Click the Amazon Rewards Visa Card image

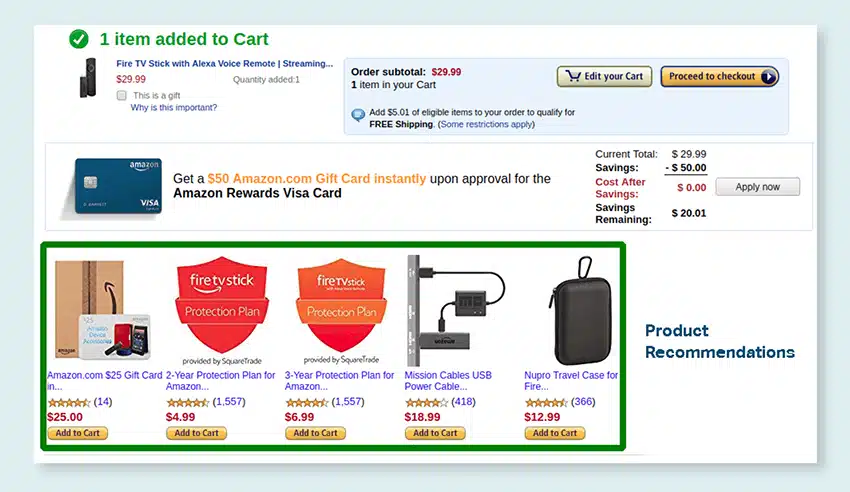(x=119, y=185)
